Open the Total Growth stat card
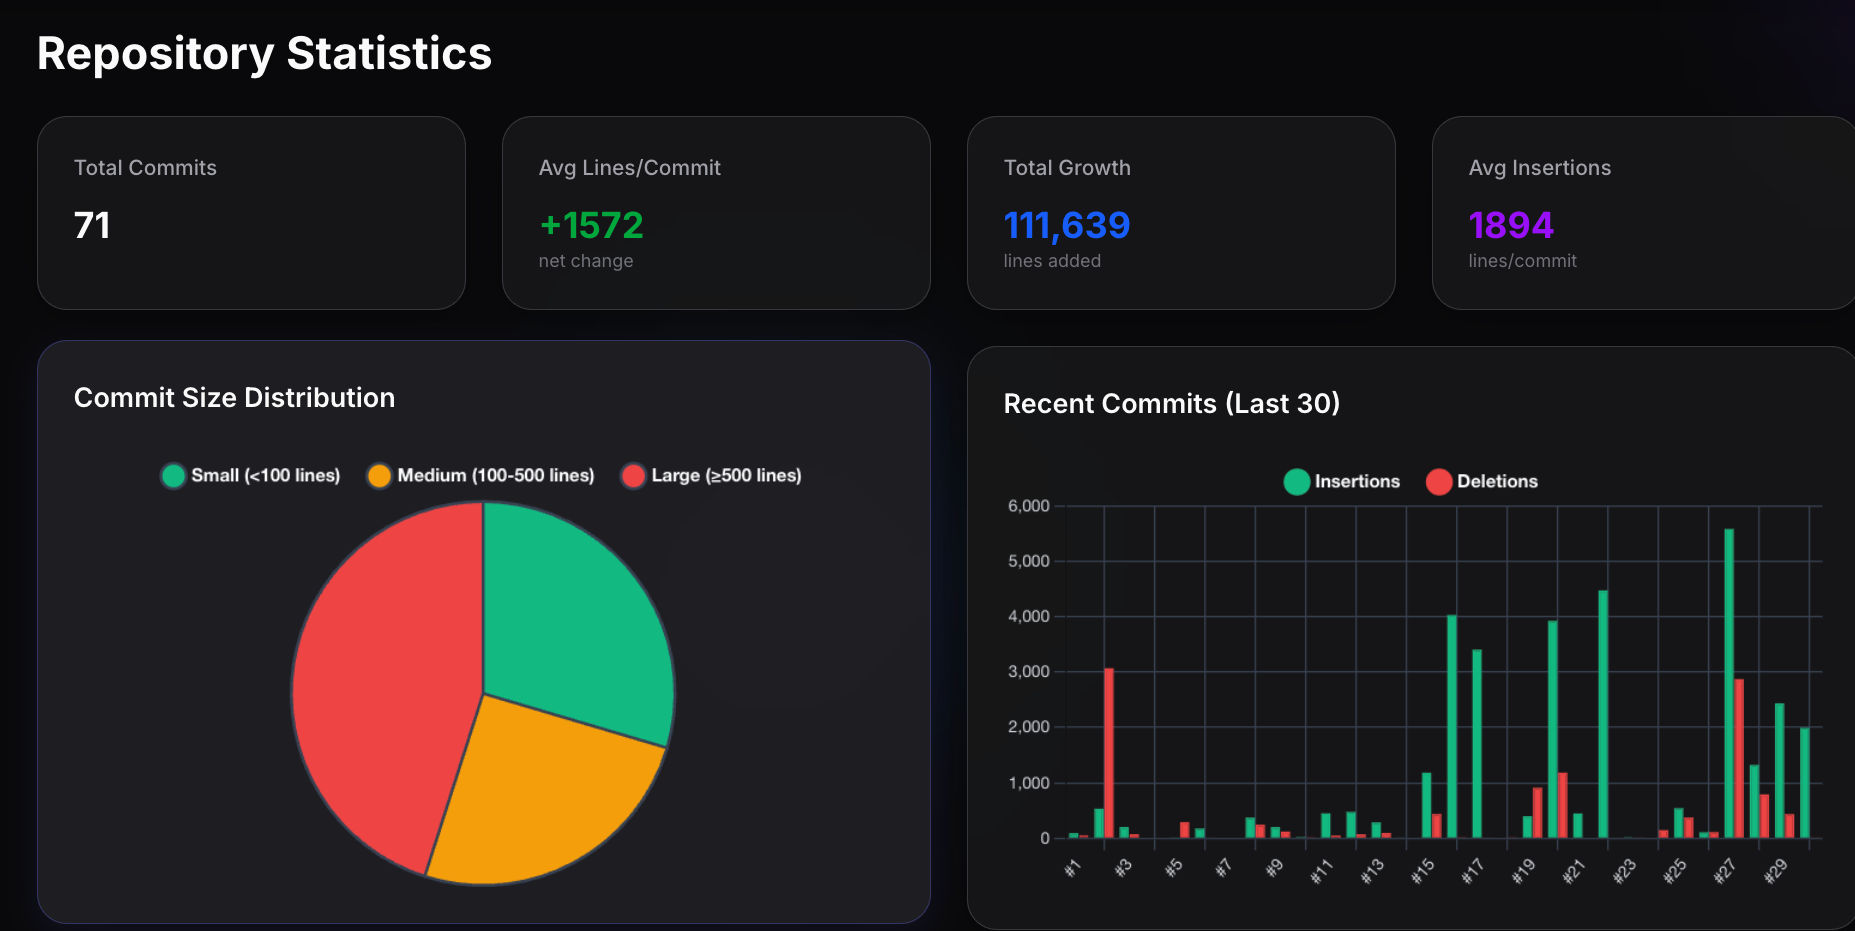The image size is (1855, 931). pos(1181,213)
